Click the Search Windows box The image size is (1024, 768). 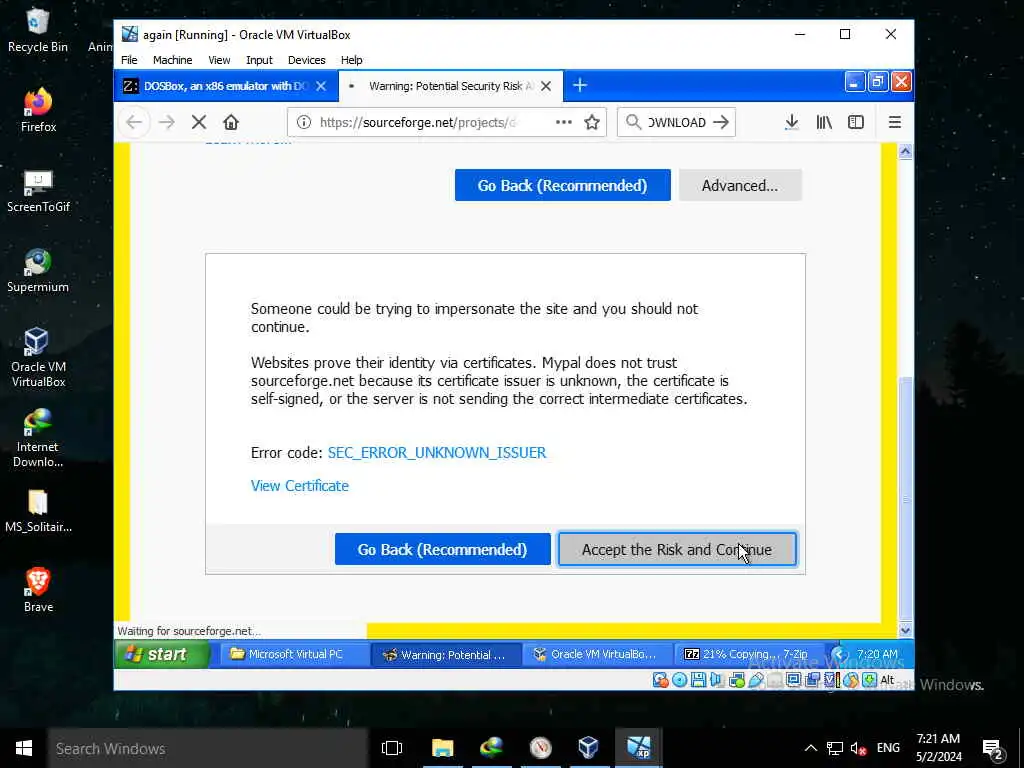pos(208,748)
